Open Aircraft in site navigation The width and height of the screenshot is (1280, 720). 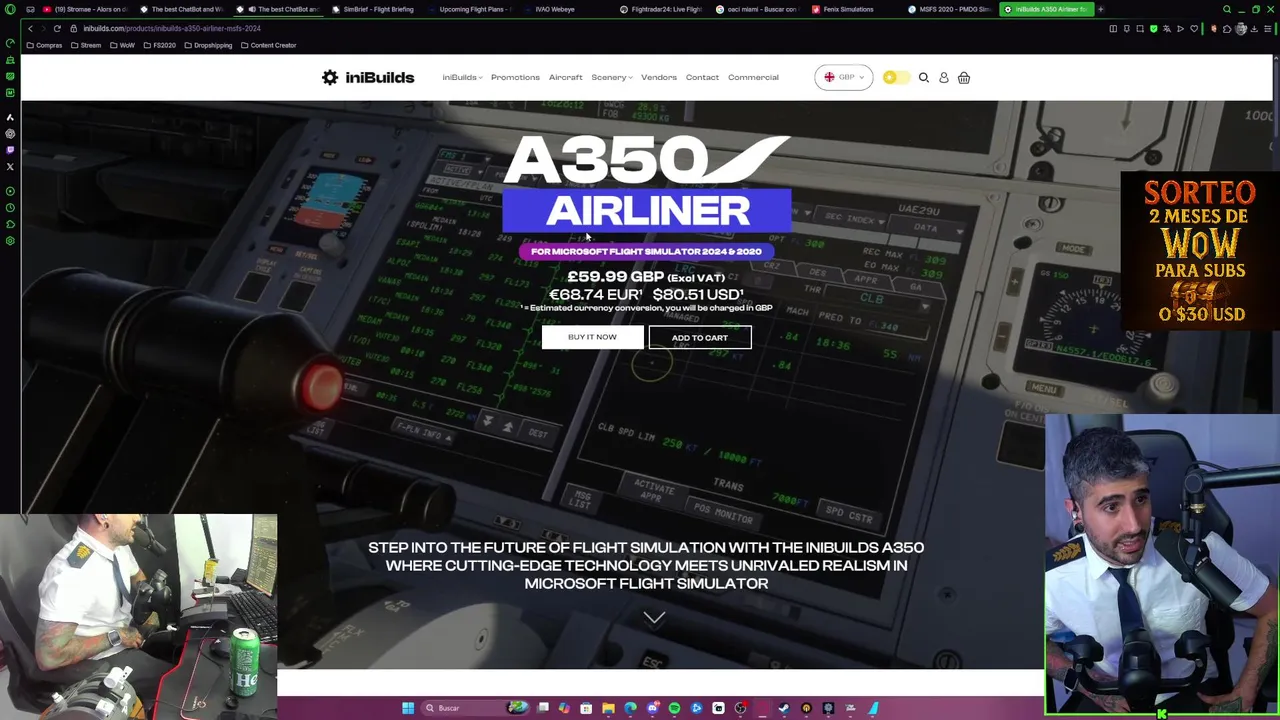(x=565, y=77)
